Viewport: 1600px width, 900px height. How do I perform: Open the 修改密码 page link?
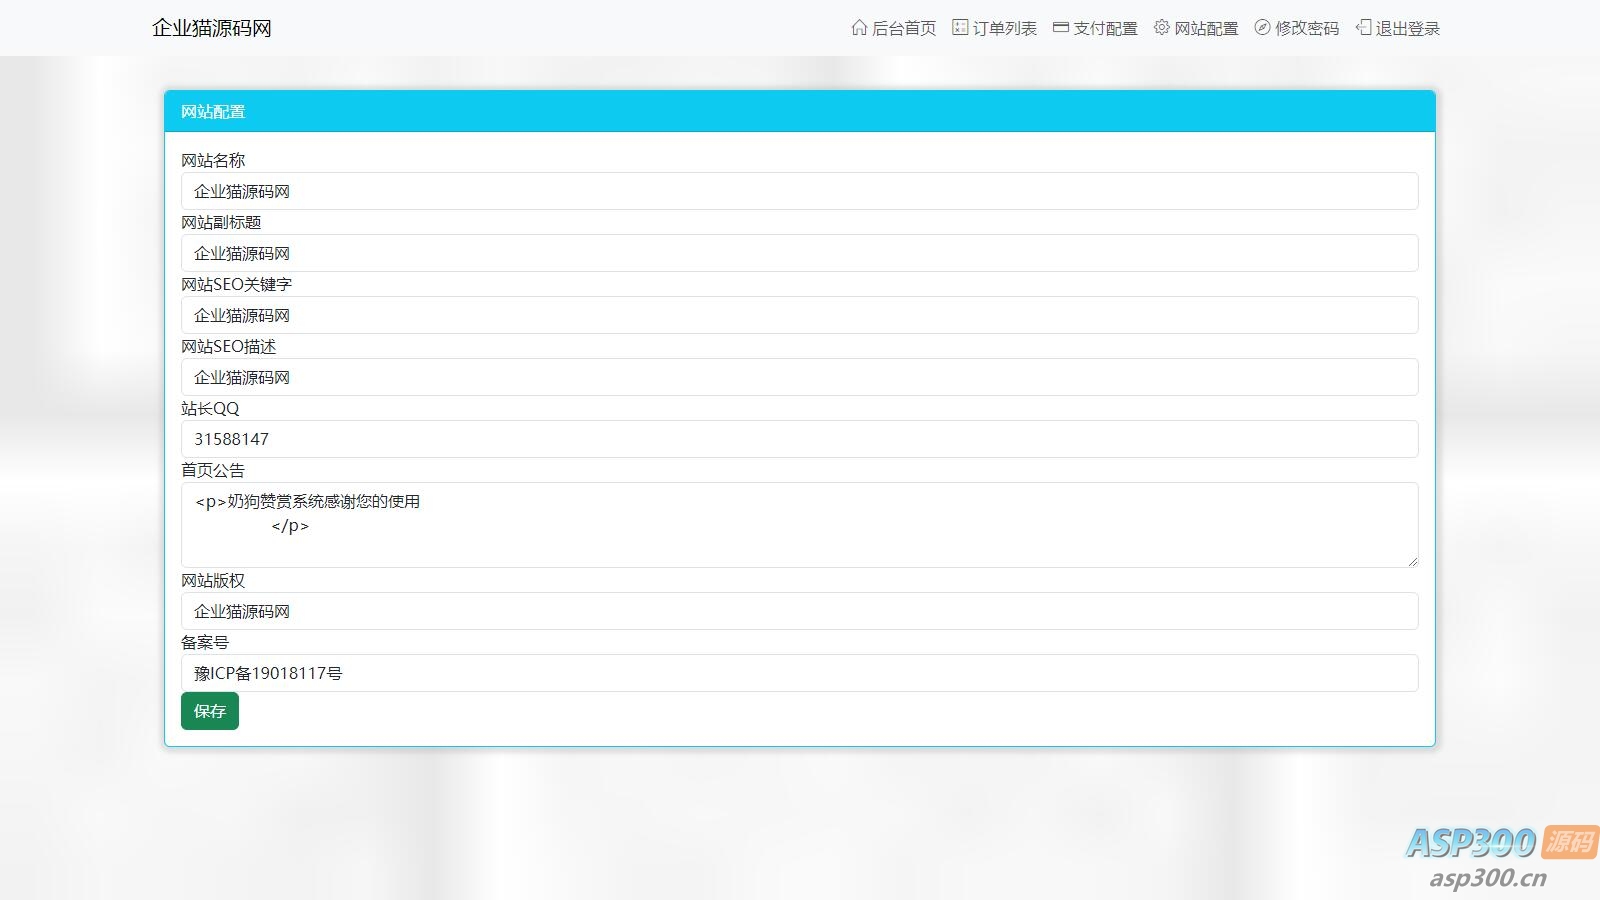coord(1306,29)
